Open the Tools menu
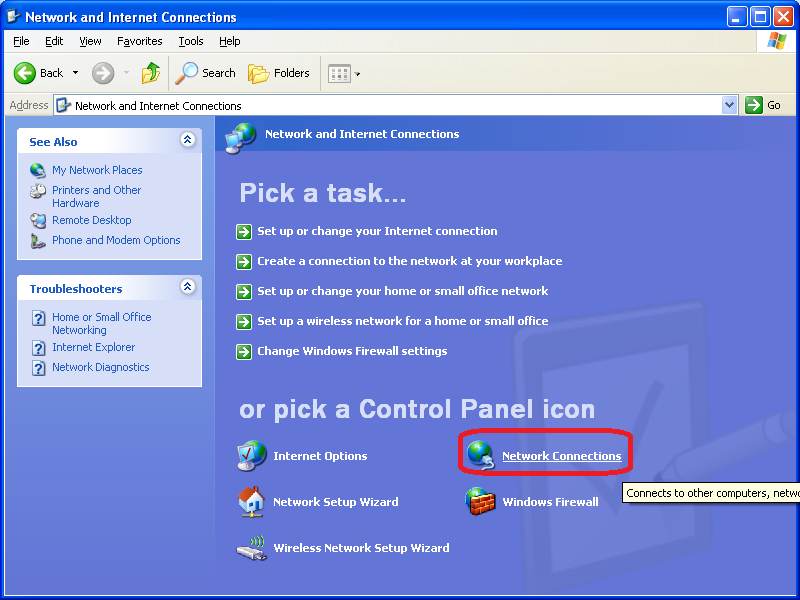Image resolution: width=800 pixels, height=600 pixels. (191, 41)
